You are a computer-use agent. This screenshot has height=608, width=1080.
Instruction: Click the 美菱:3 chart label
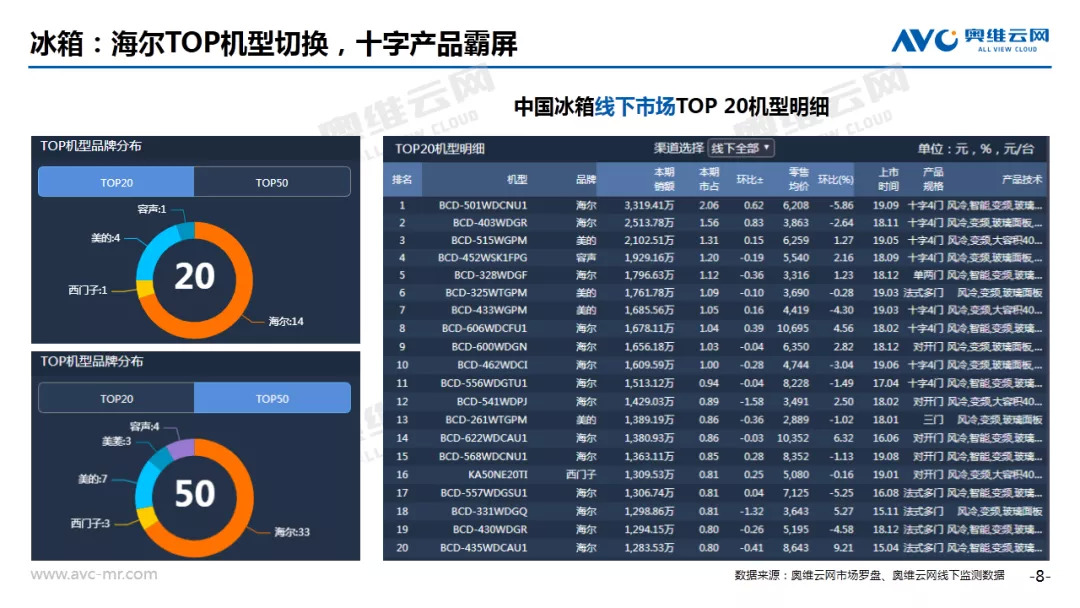pos(116,441)
